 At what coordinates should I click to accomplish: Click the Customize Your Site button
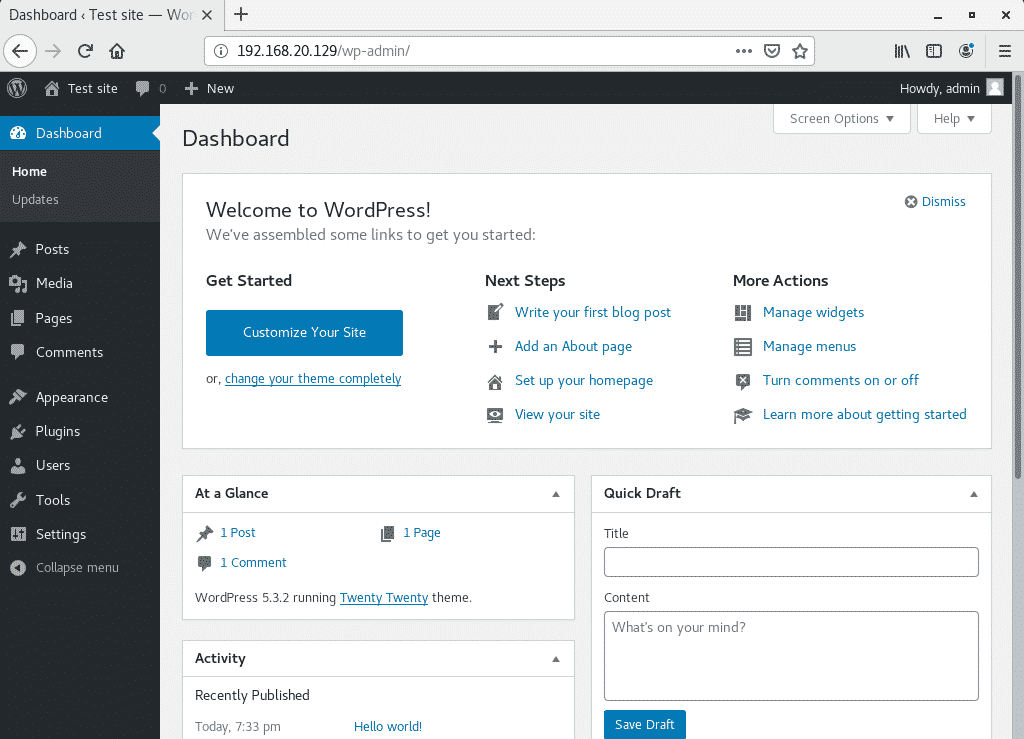click(x=304, y=332)
